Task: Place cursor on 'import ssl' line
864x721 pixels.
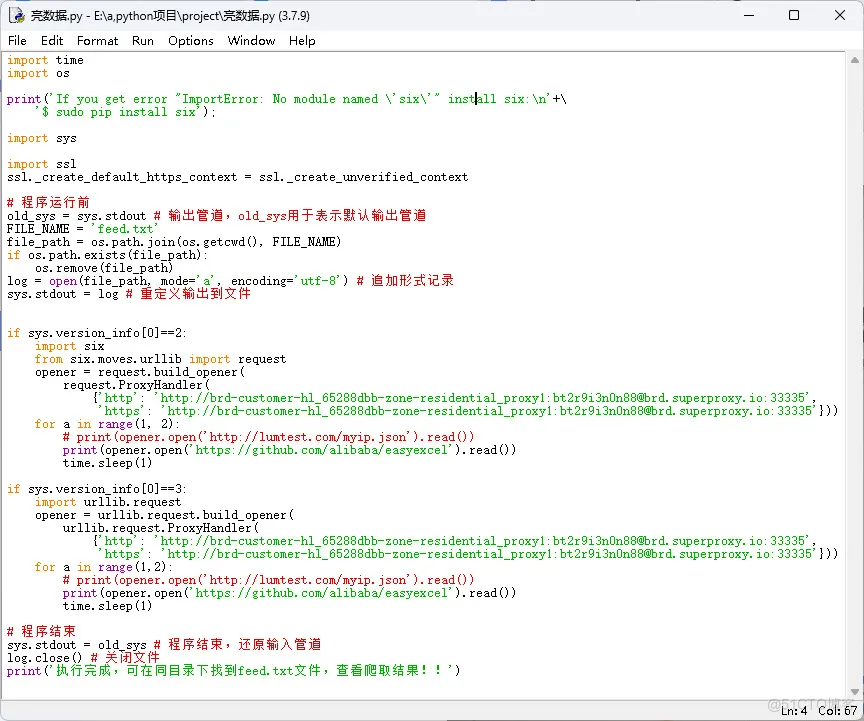Action: click(41, 164)
